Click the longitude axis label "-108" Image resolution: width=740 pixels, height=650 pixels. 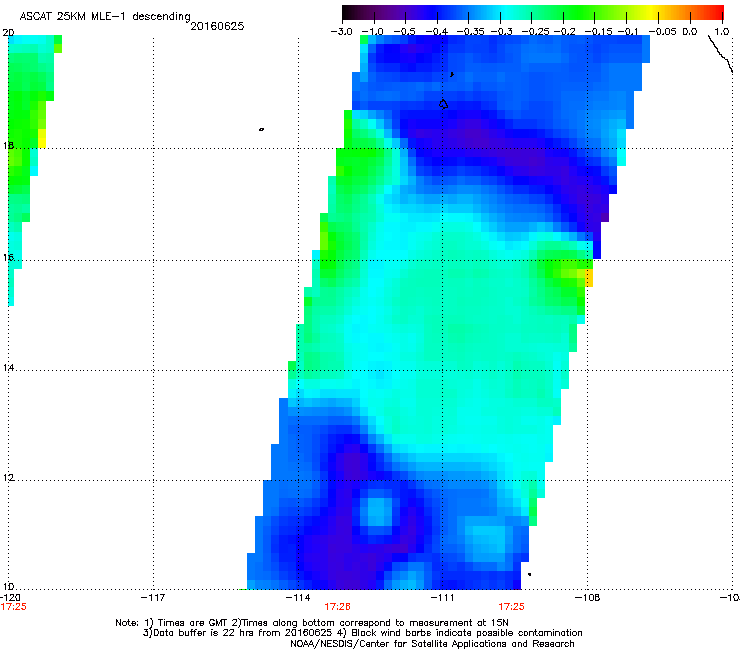point(588,598)
